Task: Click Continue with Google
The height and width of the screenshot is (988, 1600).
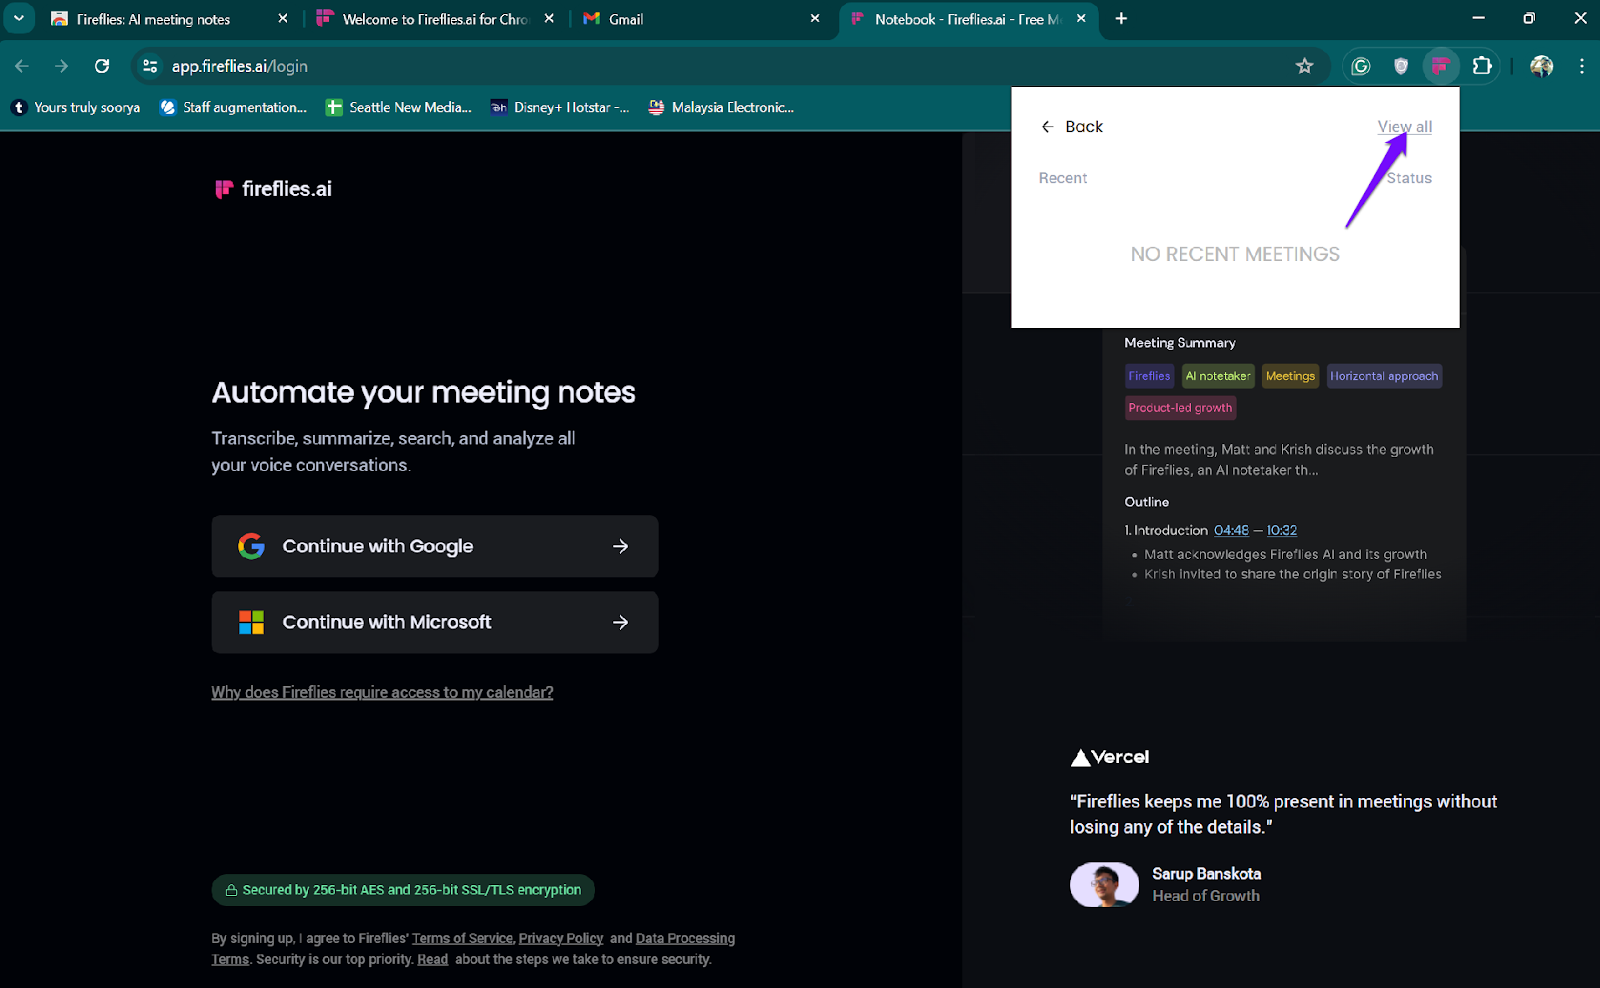Action: [434, 546]
